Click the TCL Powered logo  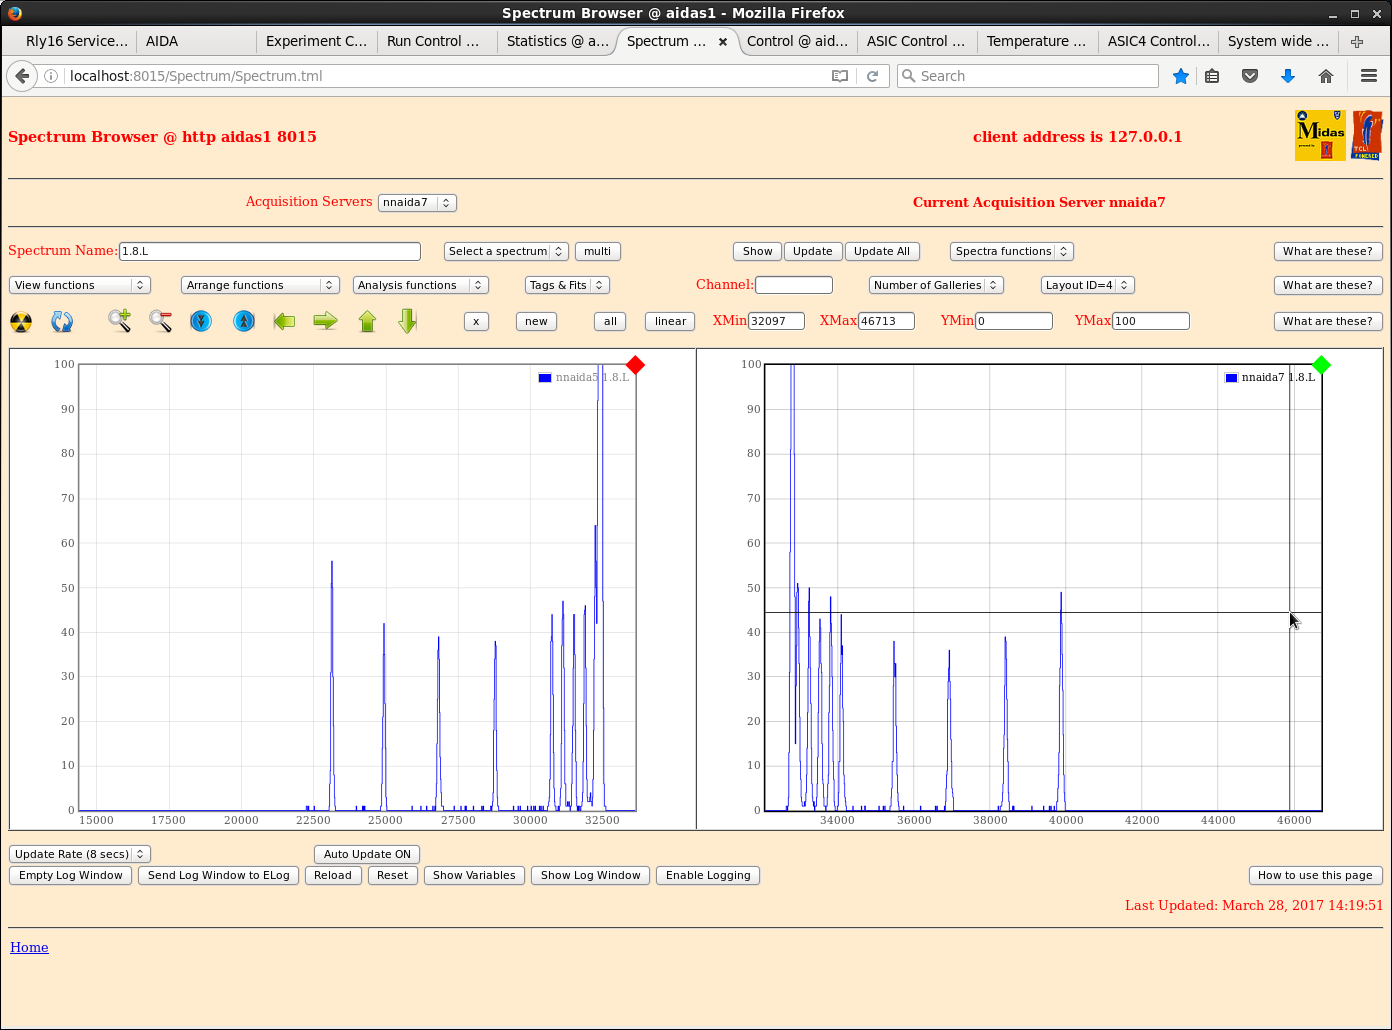coord(1367,135)
